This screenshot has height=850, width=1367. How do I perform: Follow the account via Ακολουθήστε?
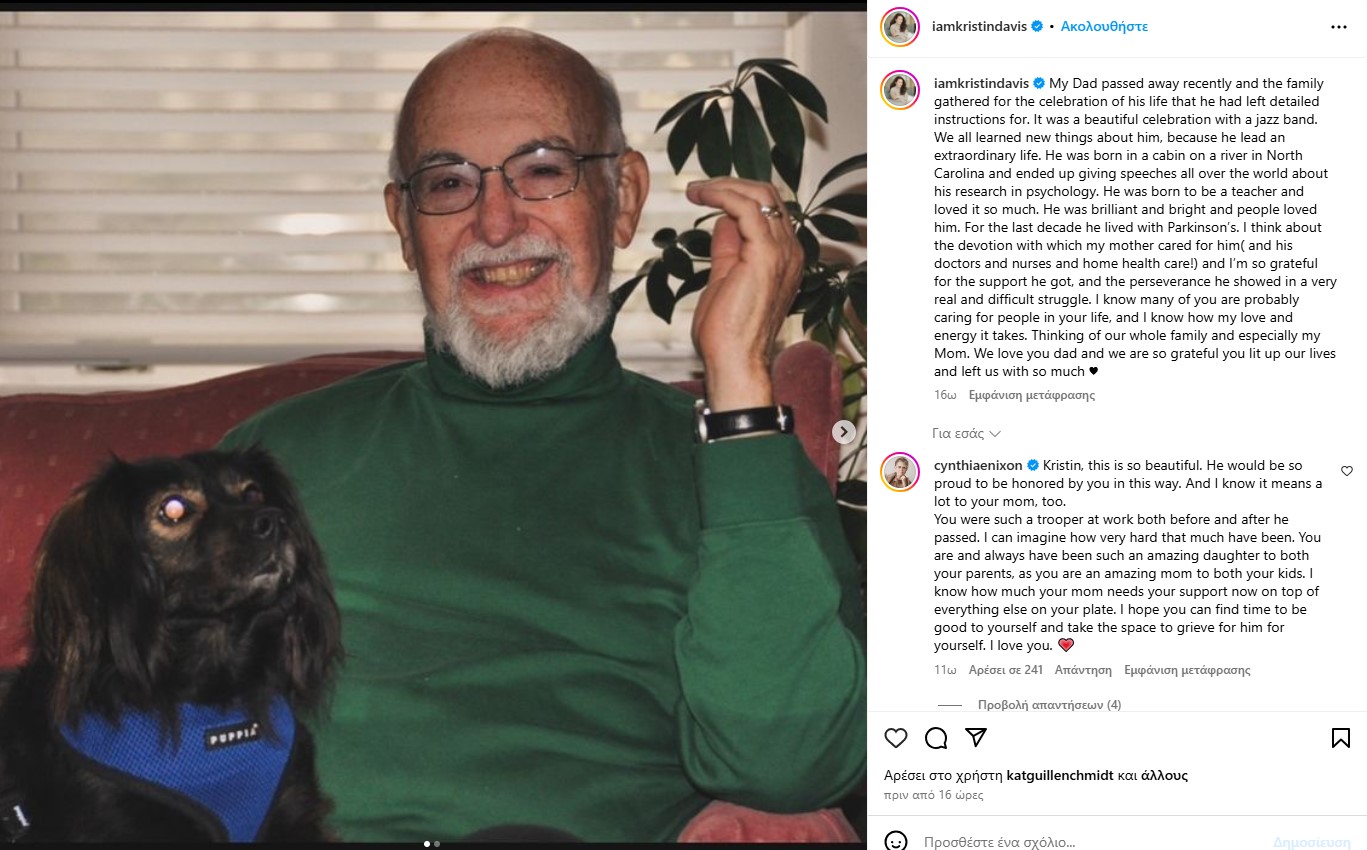pyautogui.click(x=1104, y=27)
